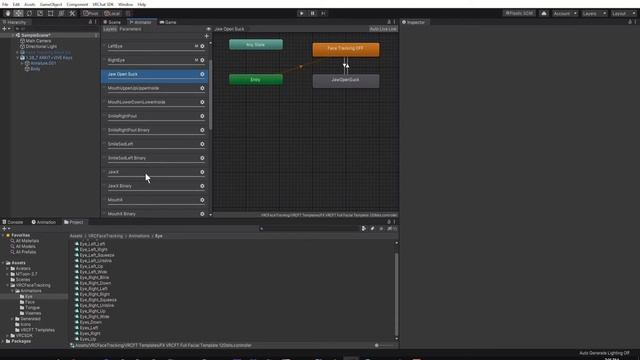Open SmileSadLeft layer settings gear
This screenshot has width=640, height=360.
click(202, 144)
